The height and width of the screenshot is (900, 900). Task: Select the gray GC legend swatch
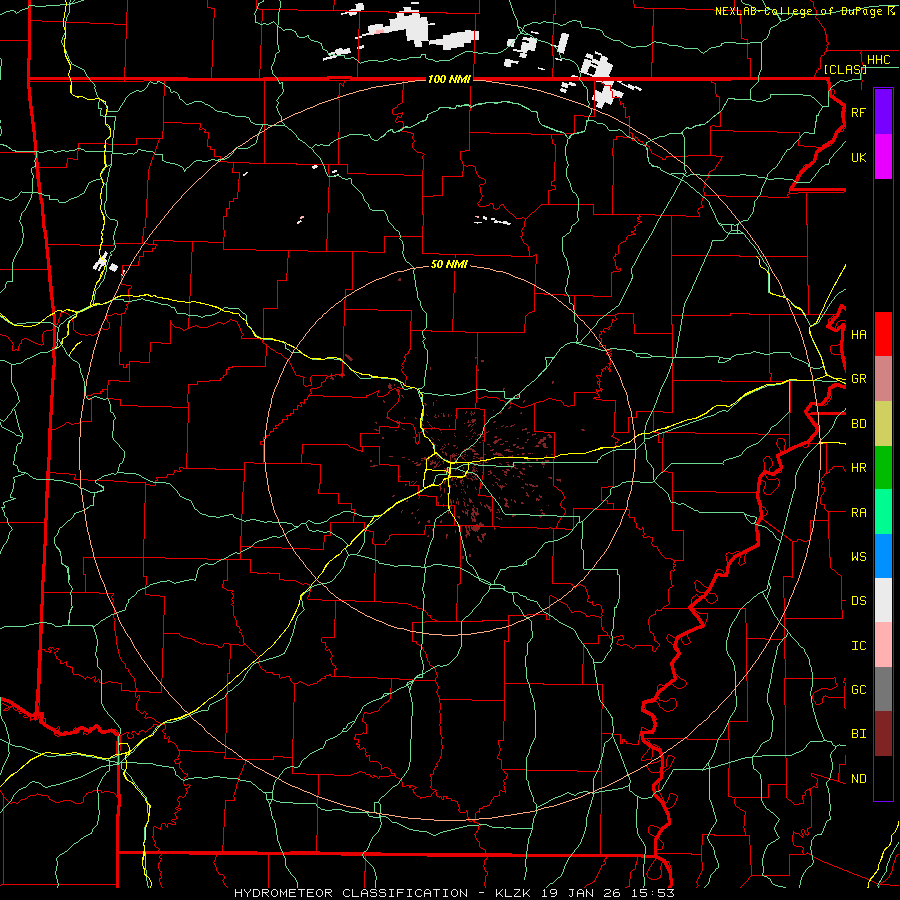click(883, 689)
